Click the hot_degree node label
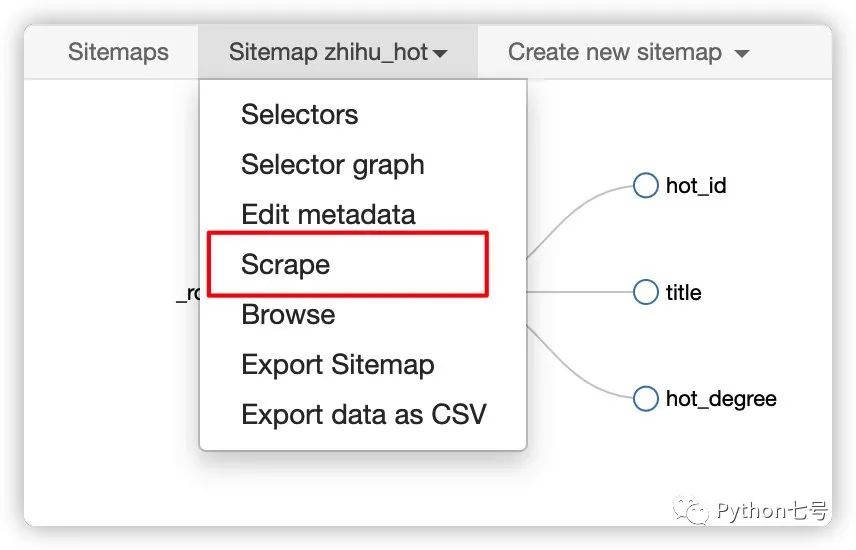The width and height of the screenshot is (856, 550). tap(721, 399)
